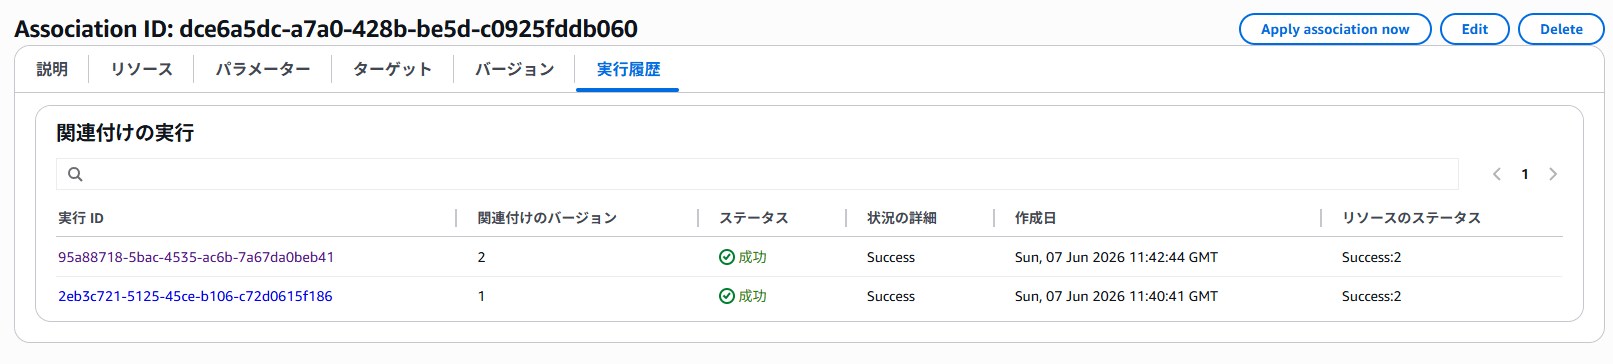Click Apply association now button
The image size is (1613, 364).
coord(1335,29)
